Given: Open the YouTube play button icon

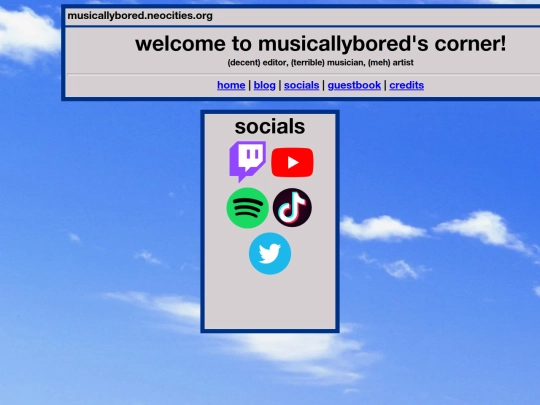Looking at the screenshot, I should 292,163.
